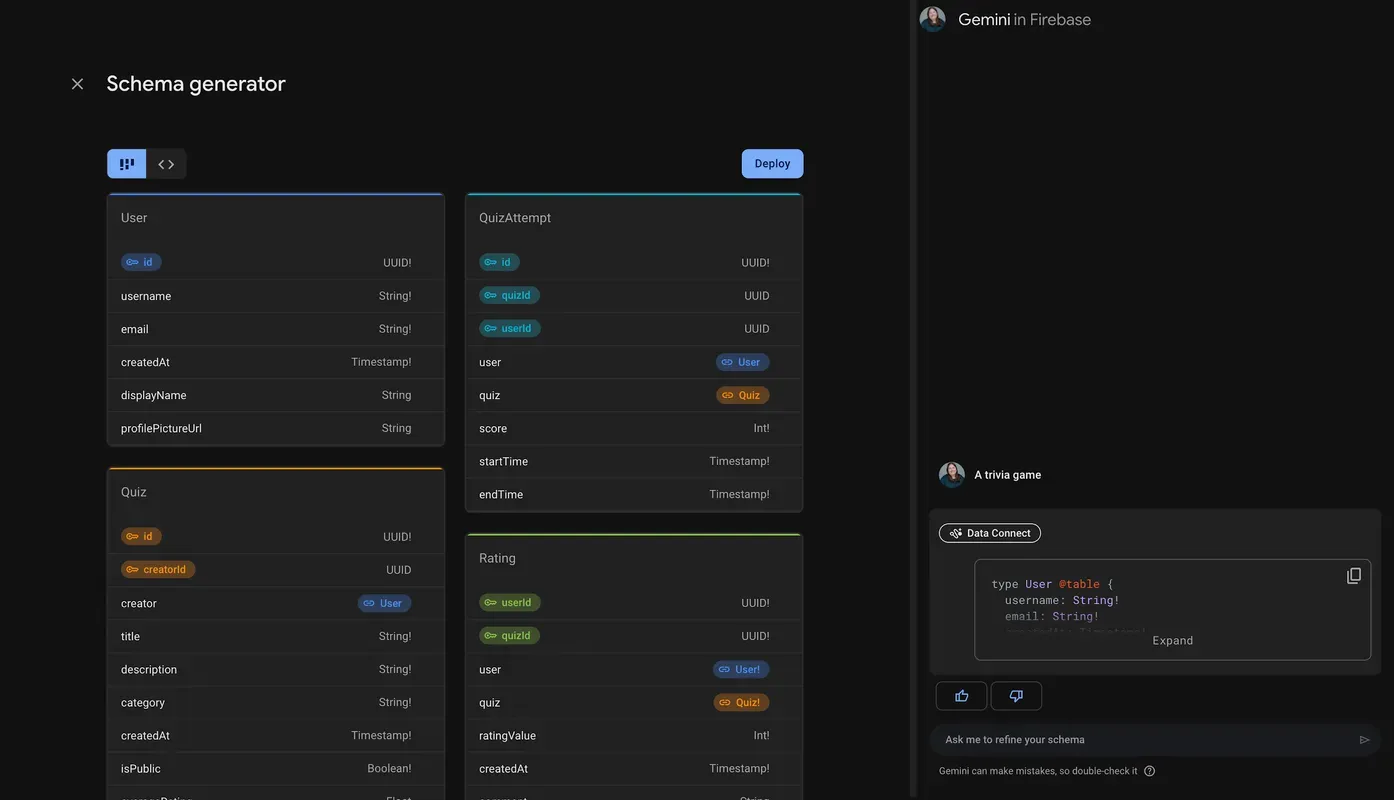
Task: Switch to the diagram view
Action: tap(127, 164)
